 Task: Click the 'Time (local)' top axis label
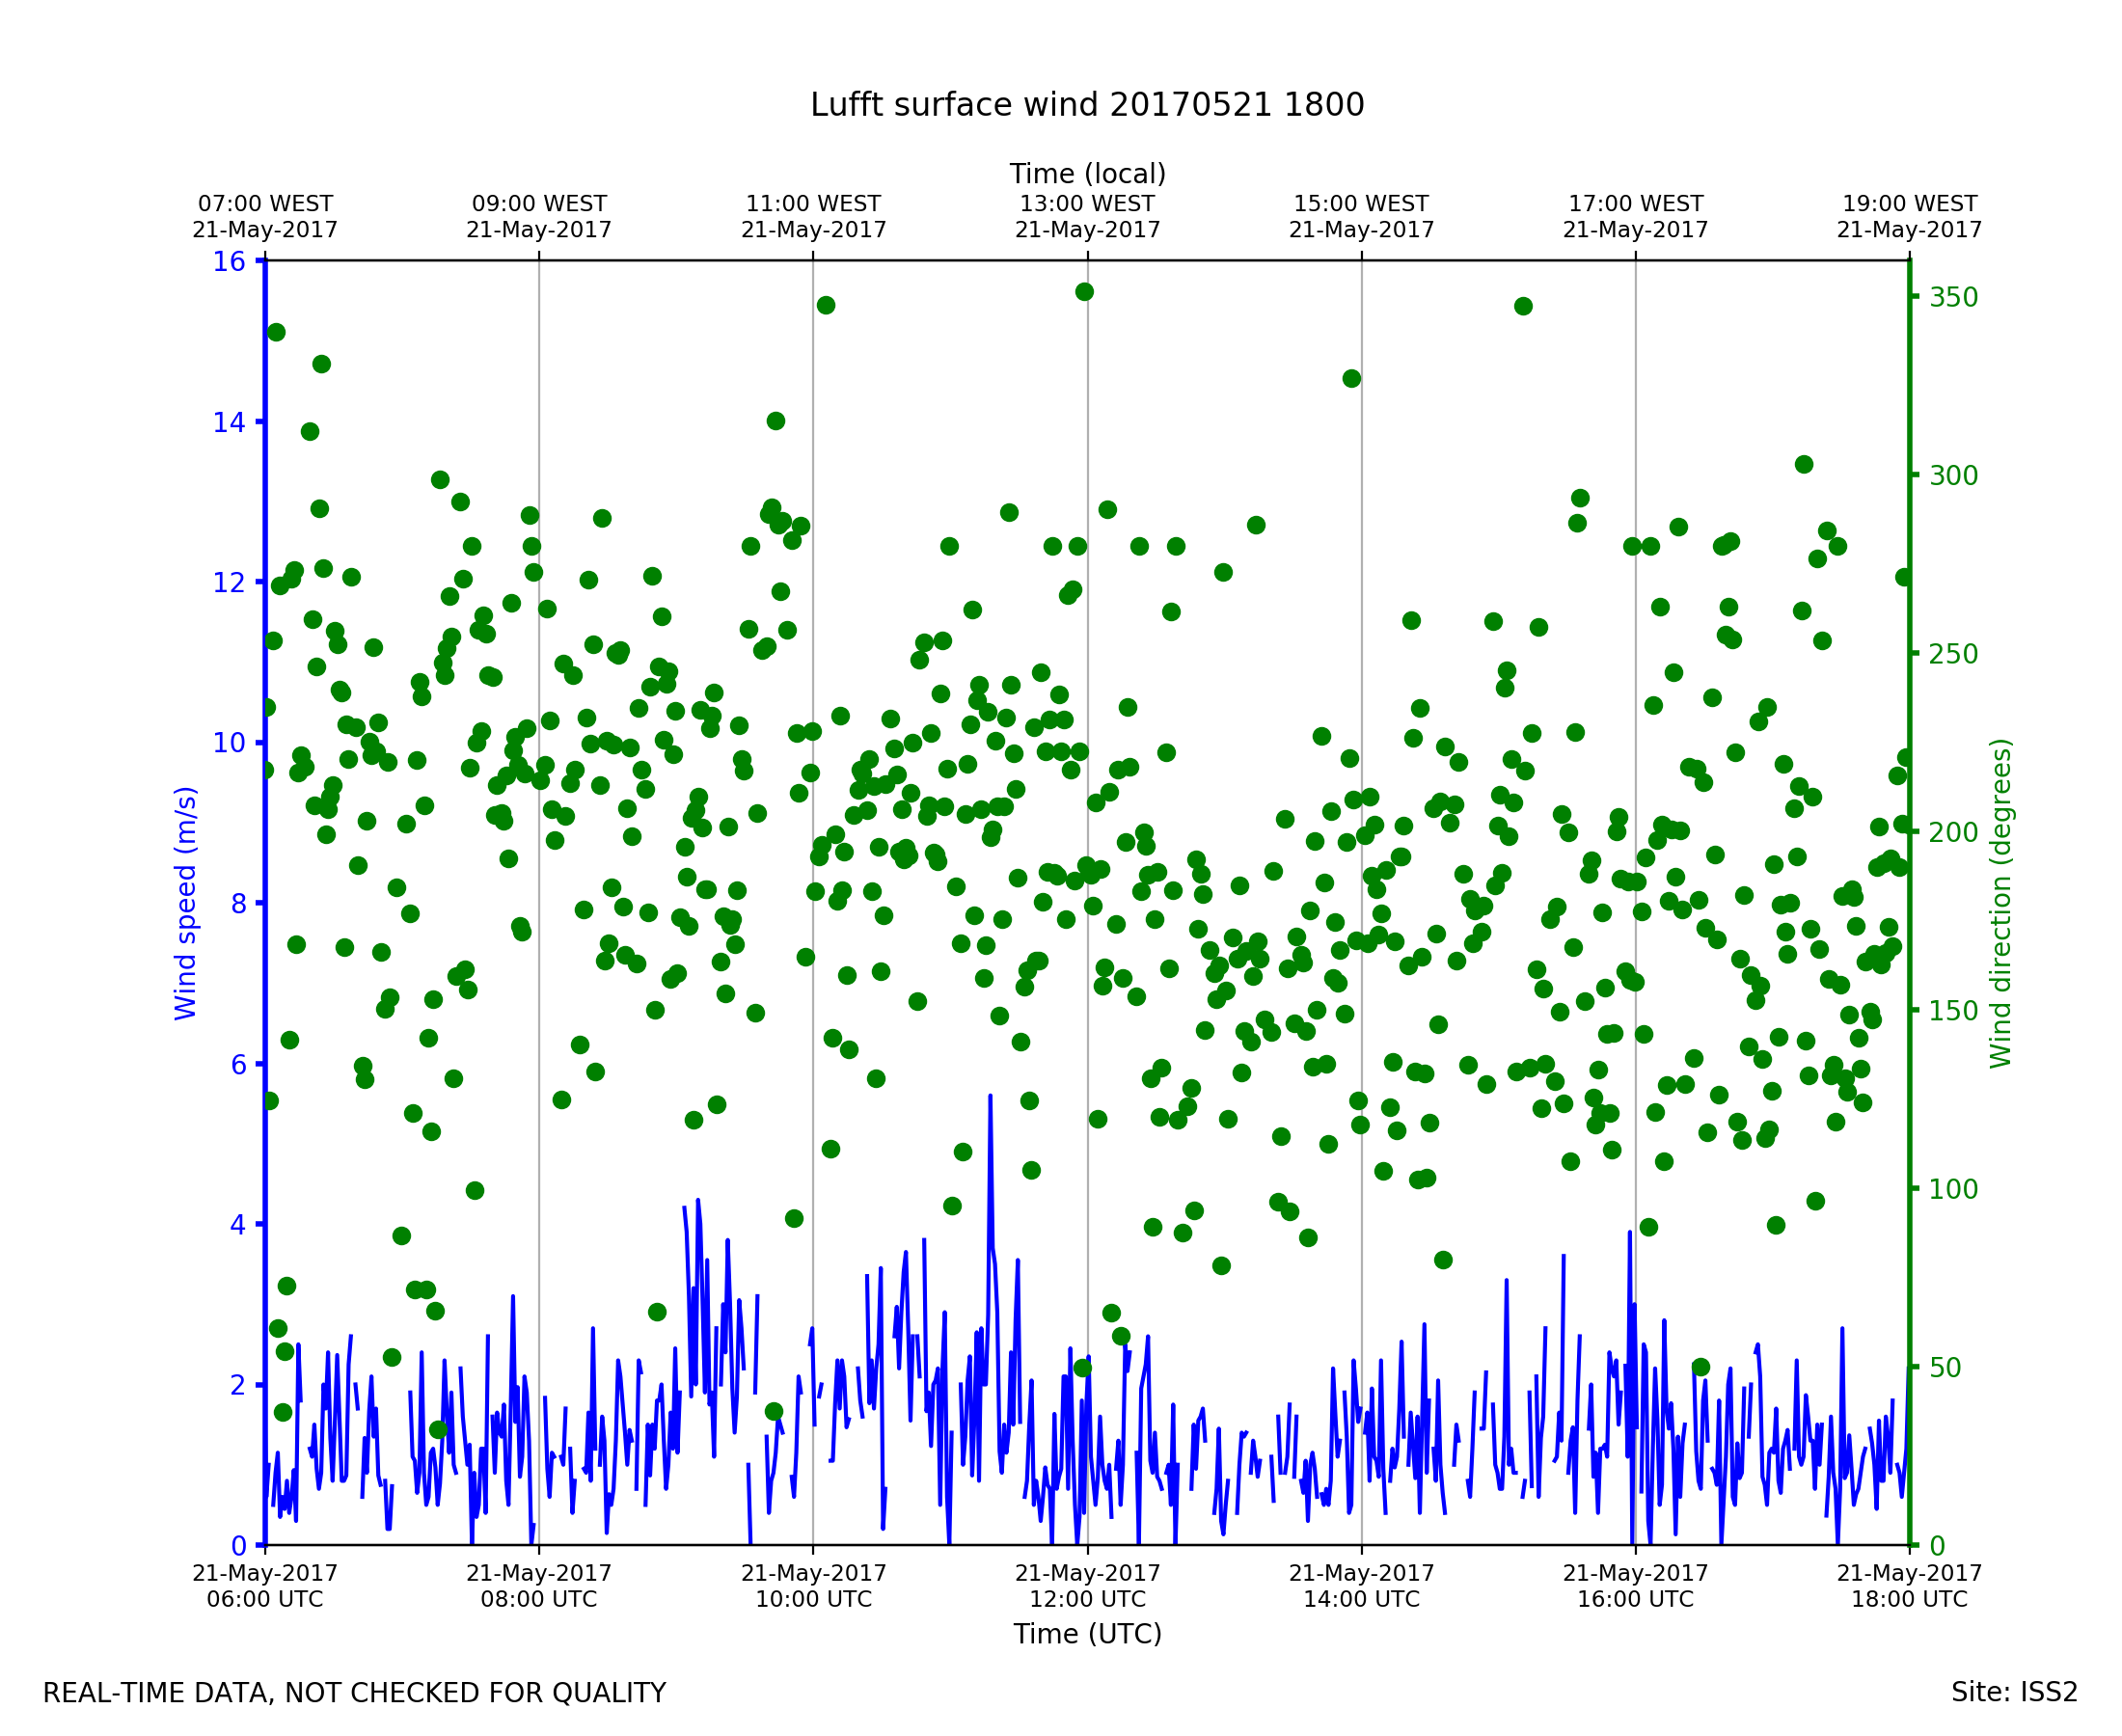(1087, 174)
